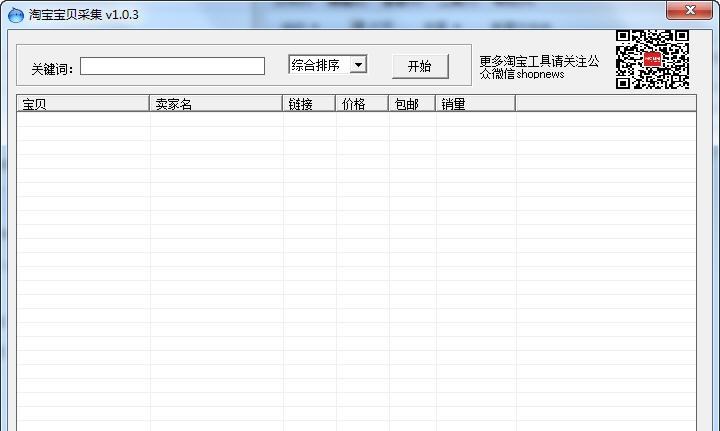Click the 包邮 column header
The height and width of the screenshot is (431, 720).
pyautogui.click(x=412, y=104)
